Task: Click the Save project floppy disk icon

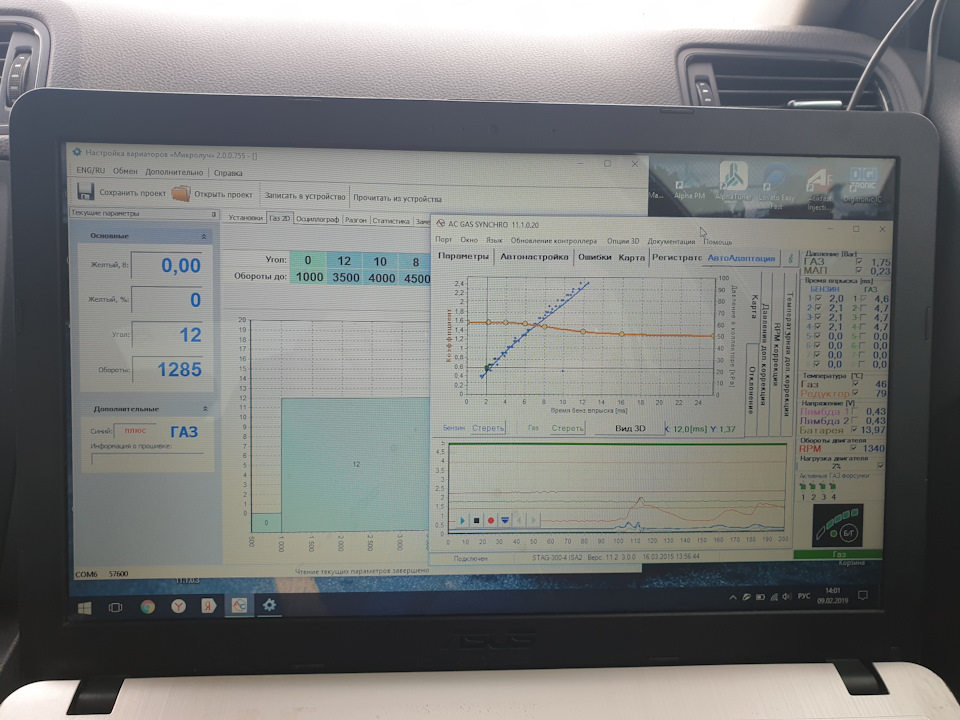Action: click(x=85, y=192)
